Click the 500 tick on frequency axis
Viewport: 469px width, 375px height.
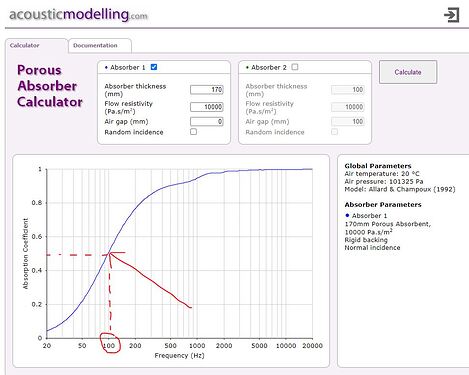[170, 346]
